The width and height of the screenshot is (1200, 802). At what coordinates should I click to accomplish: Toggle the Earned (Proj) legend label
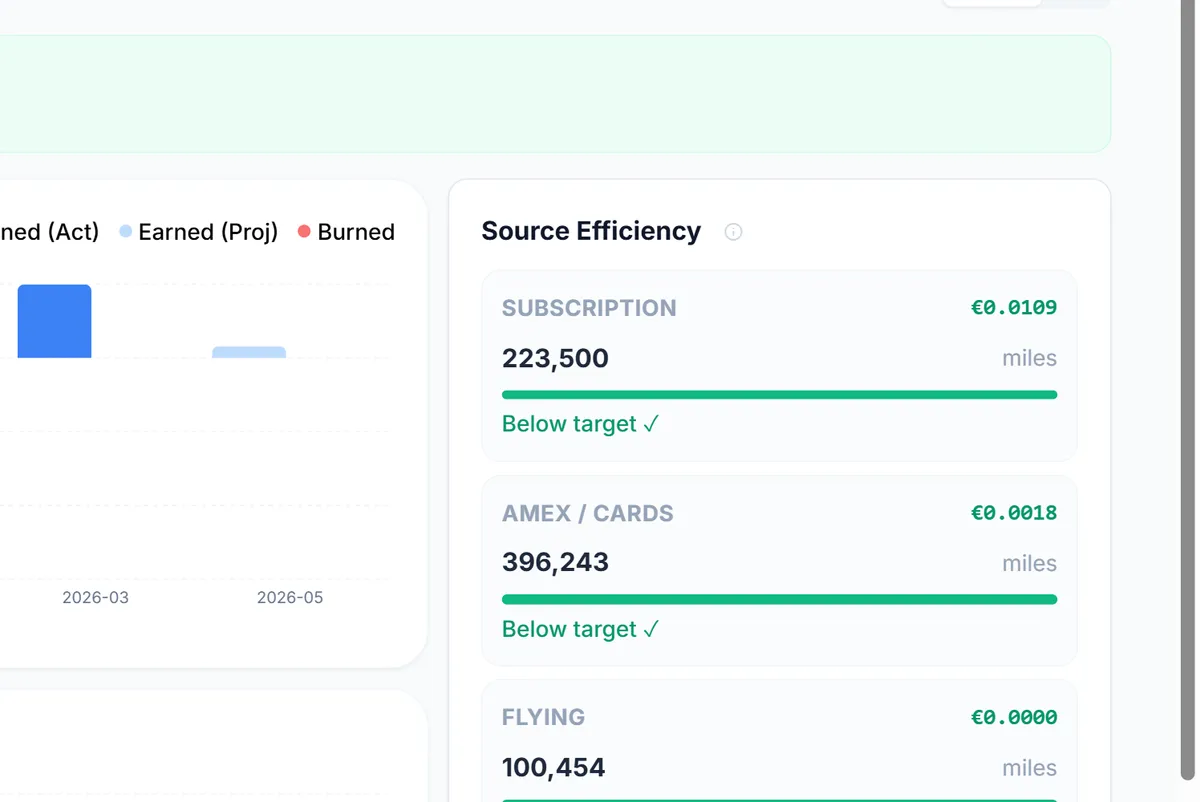coord(207,232)
